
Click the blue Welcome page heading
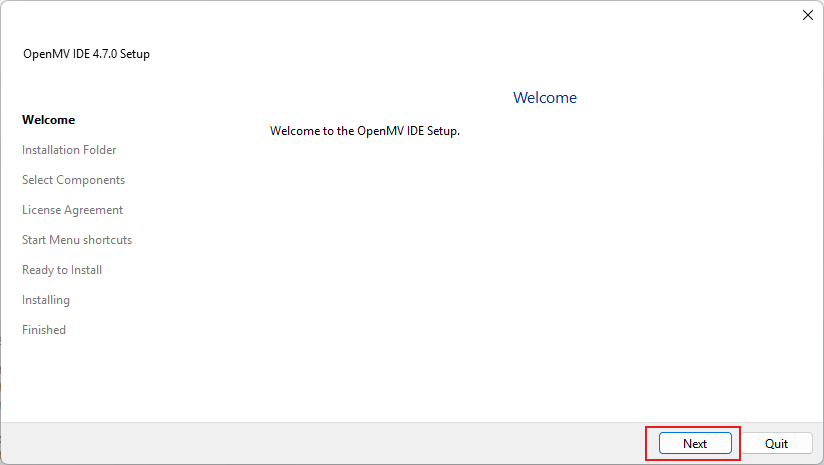(x=544, y=98)
